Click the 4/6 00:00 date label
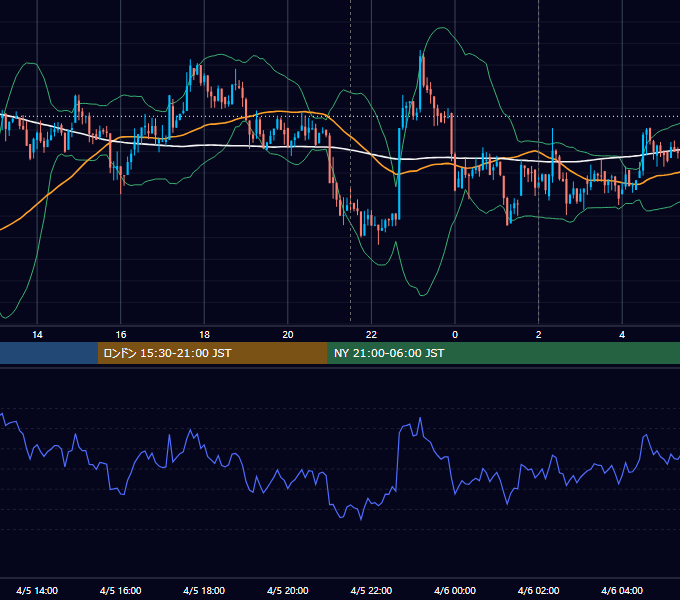680x600 pixels. 455,591
